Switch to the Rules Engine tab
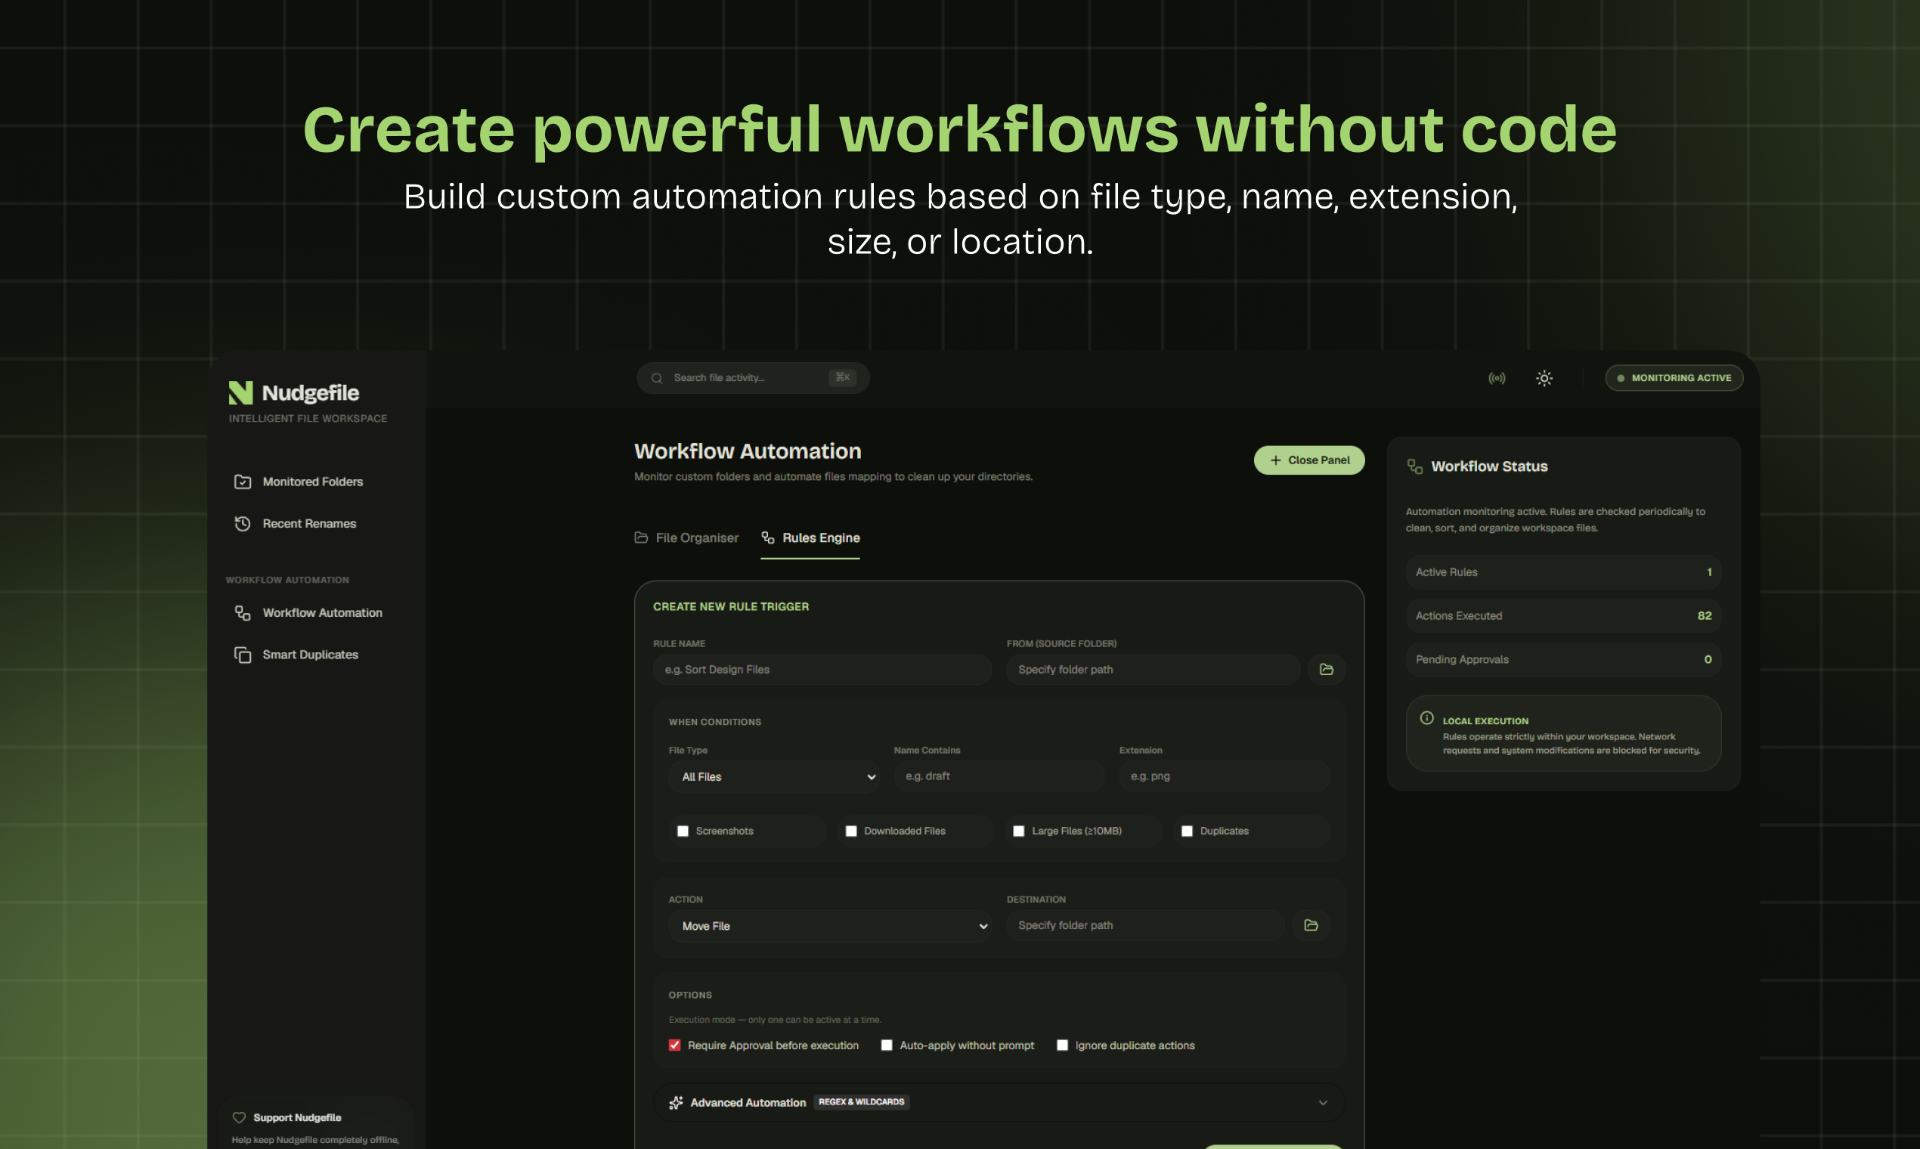 coord(810,538)
